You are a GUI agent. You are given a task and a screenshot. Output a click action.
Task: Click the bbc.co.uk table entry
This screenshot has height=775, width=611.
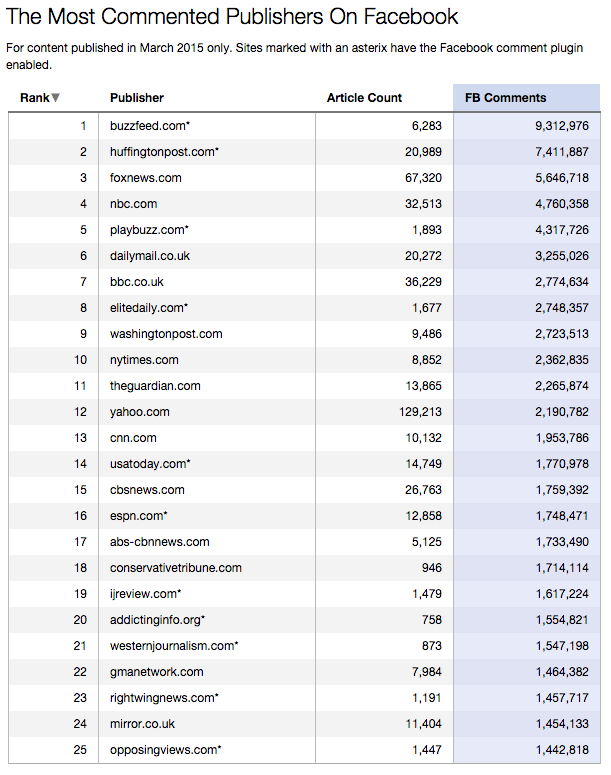tap(136, 282)
